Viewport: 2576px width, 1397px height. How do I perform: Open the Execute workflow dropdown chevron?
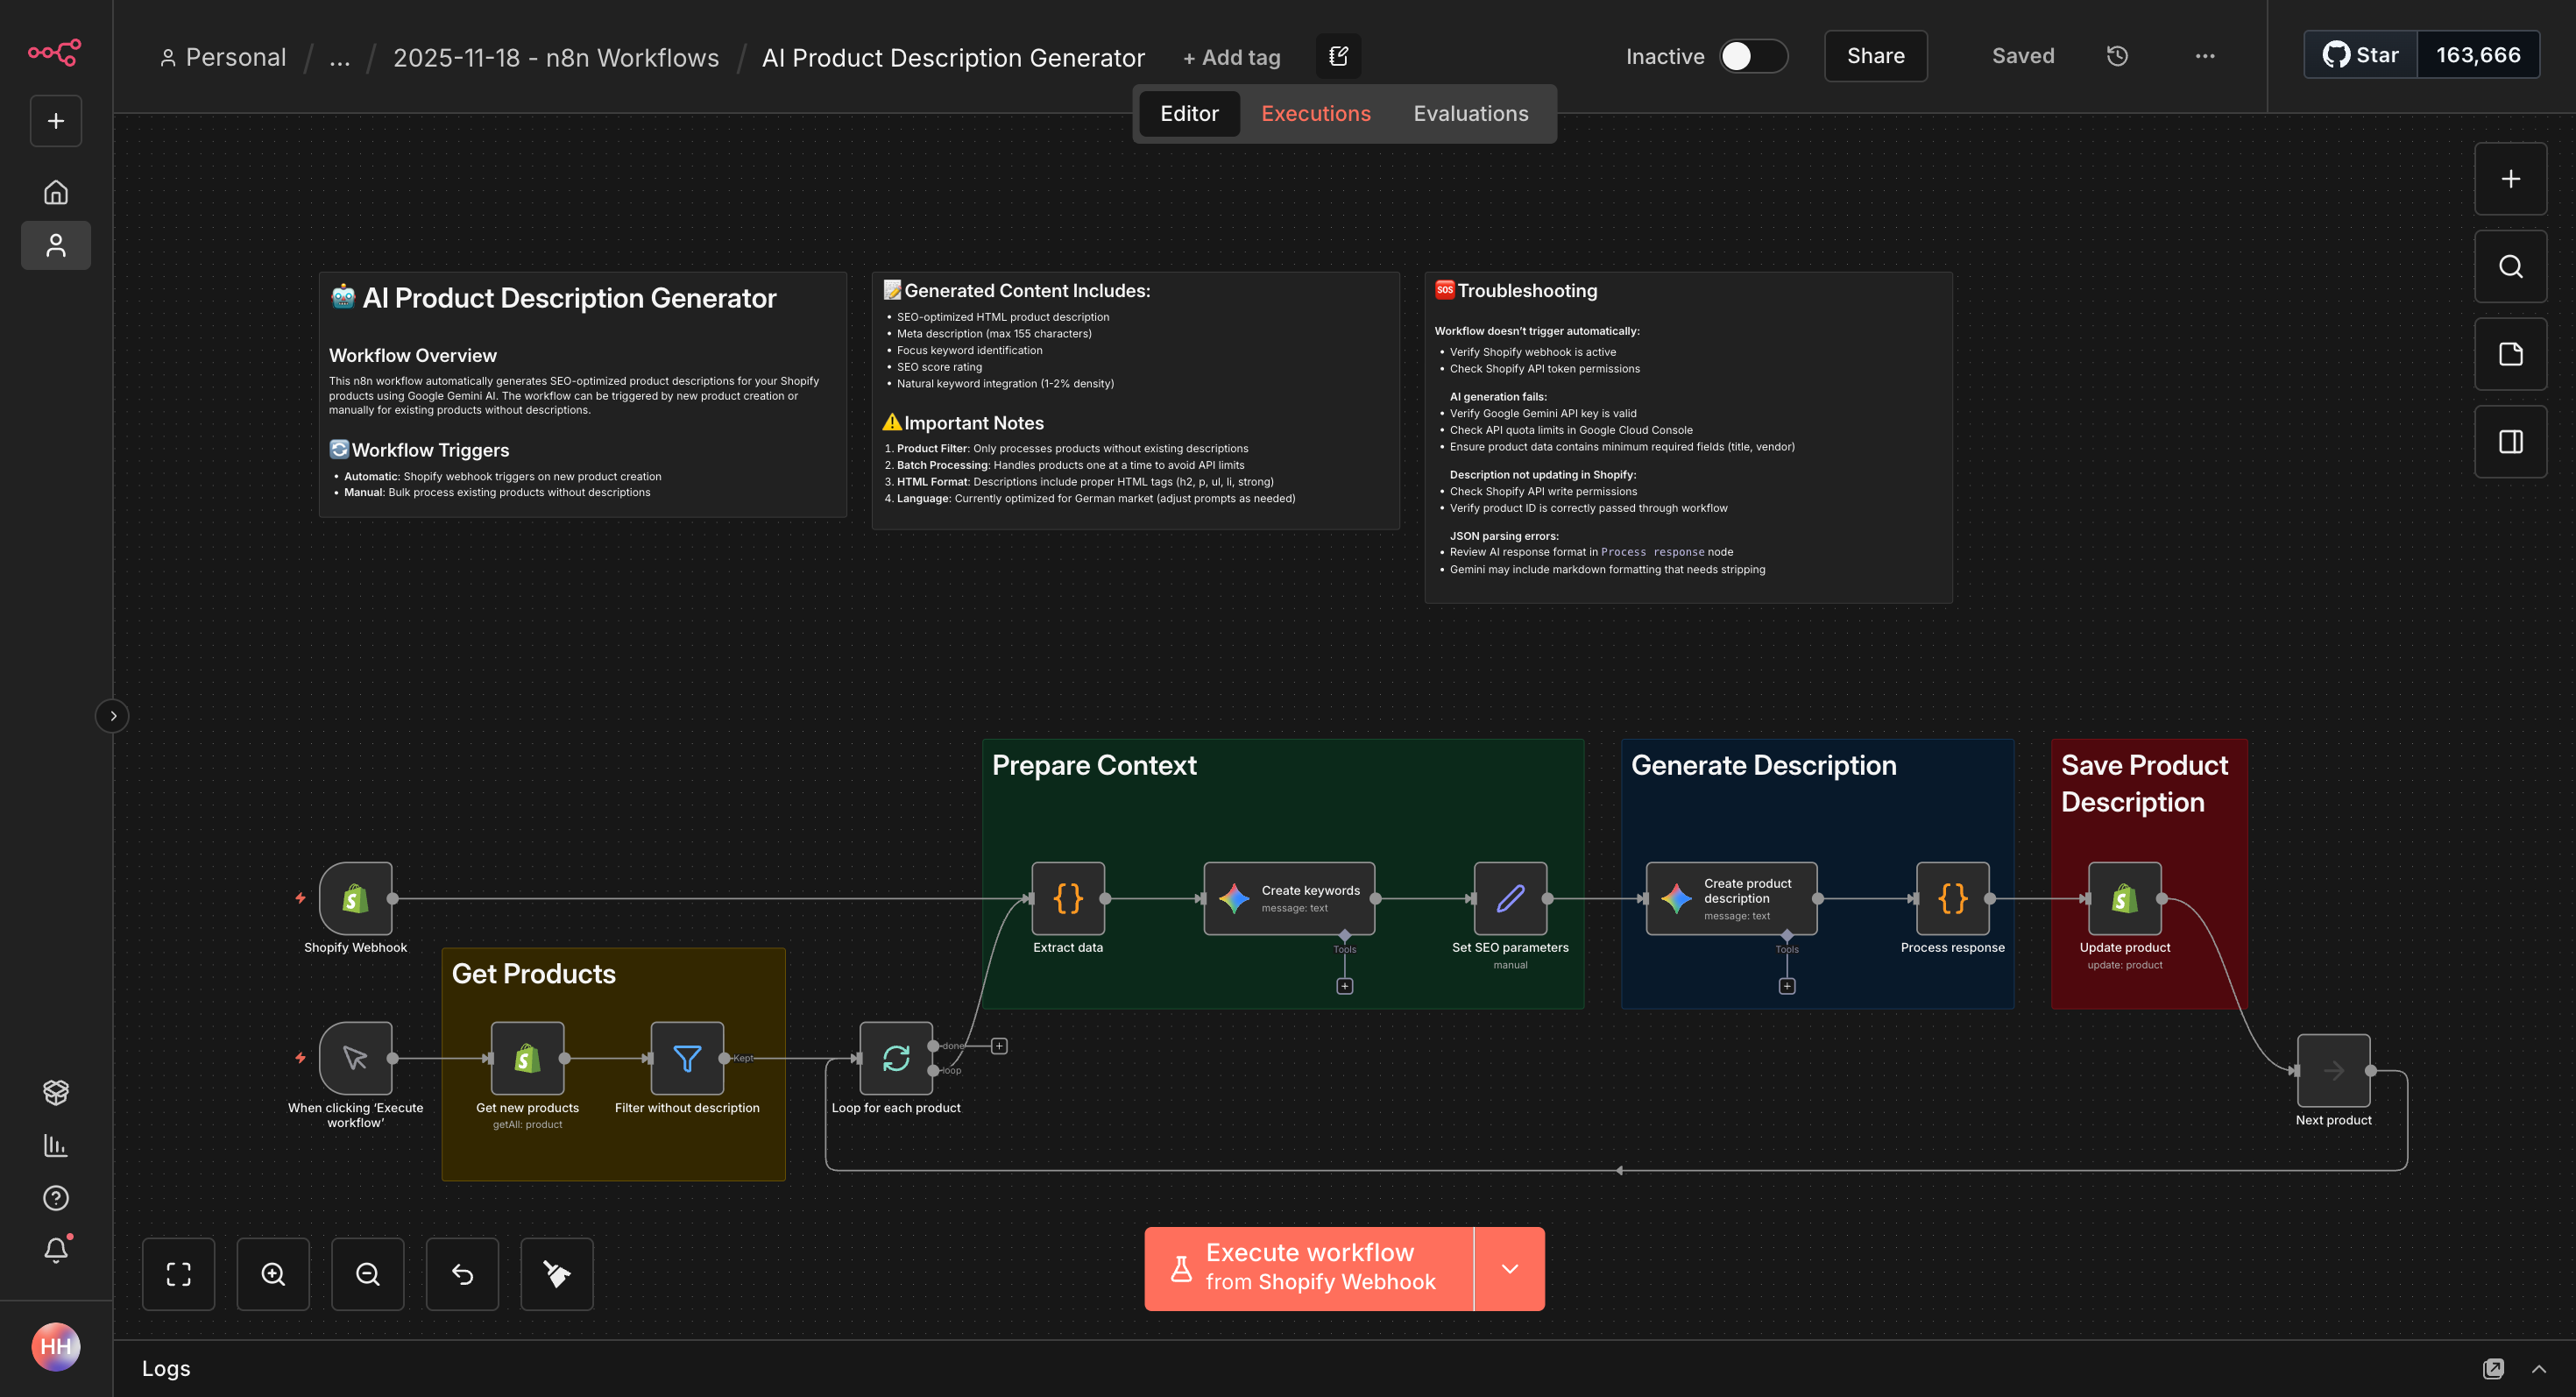point(1510,1268)
